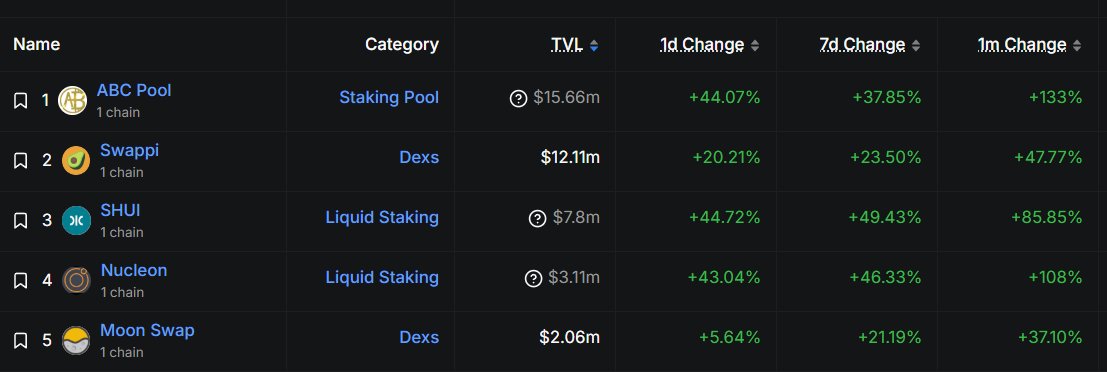This screenshot has height=372, width=1107.
Task: Add Moon Swap to bookmarks
Action: [x=20, y=340]
